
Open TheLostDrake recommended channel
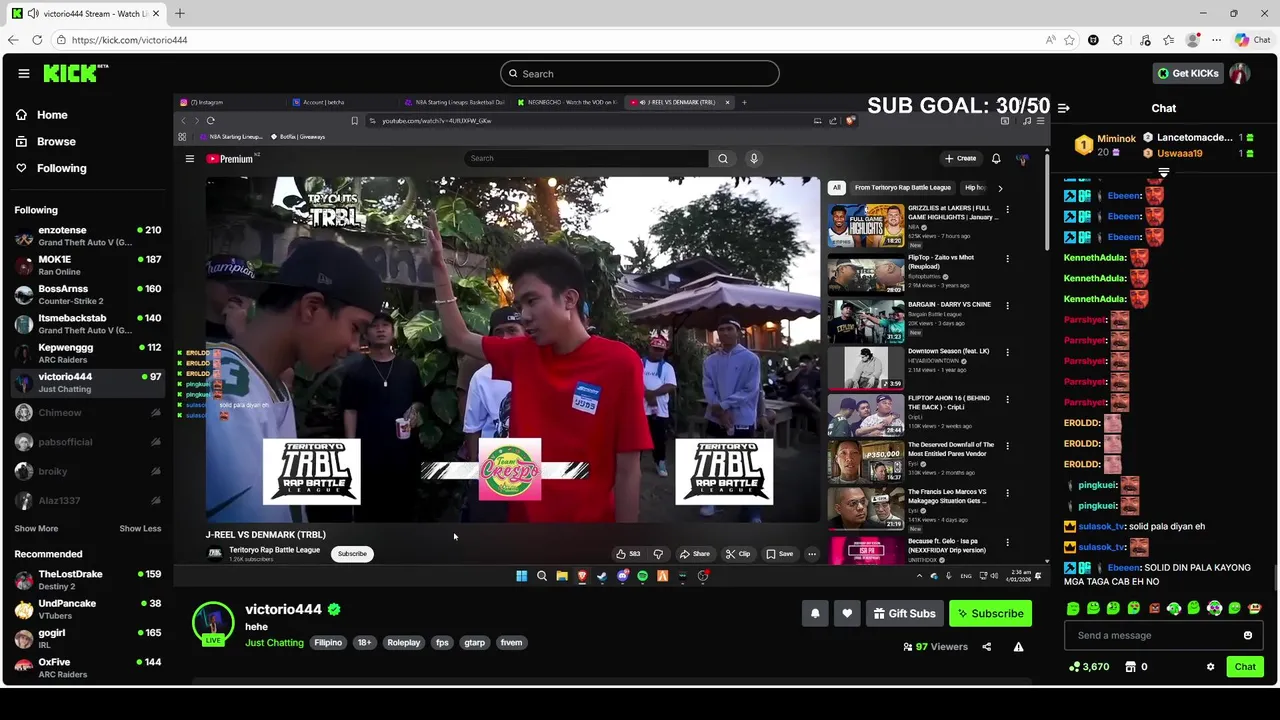(x=87, y=580)
